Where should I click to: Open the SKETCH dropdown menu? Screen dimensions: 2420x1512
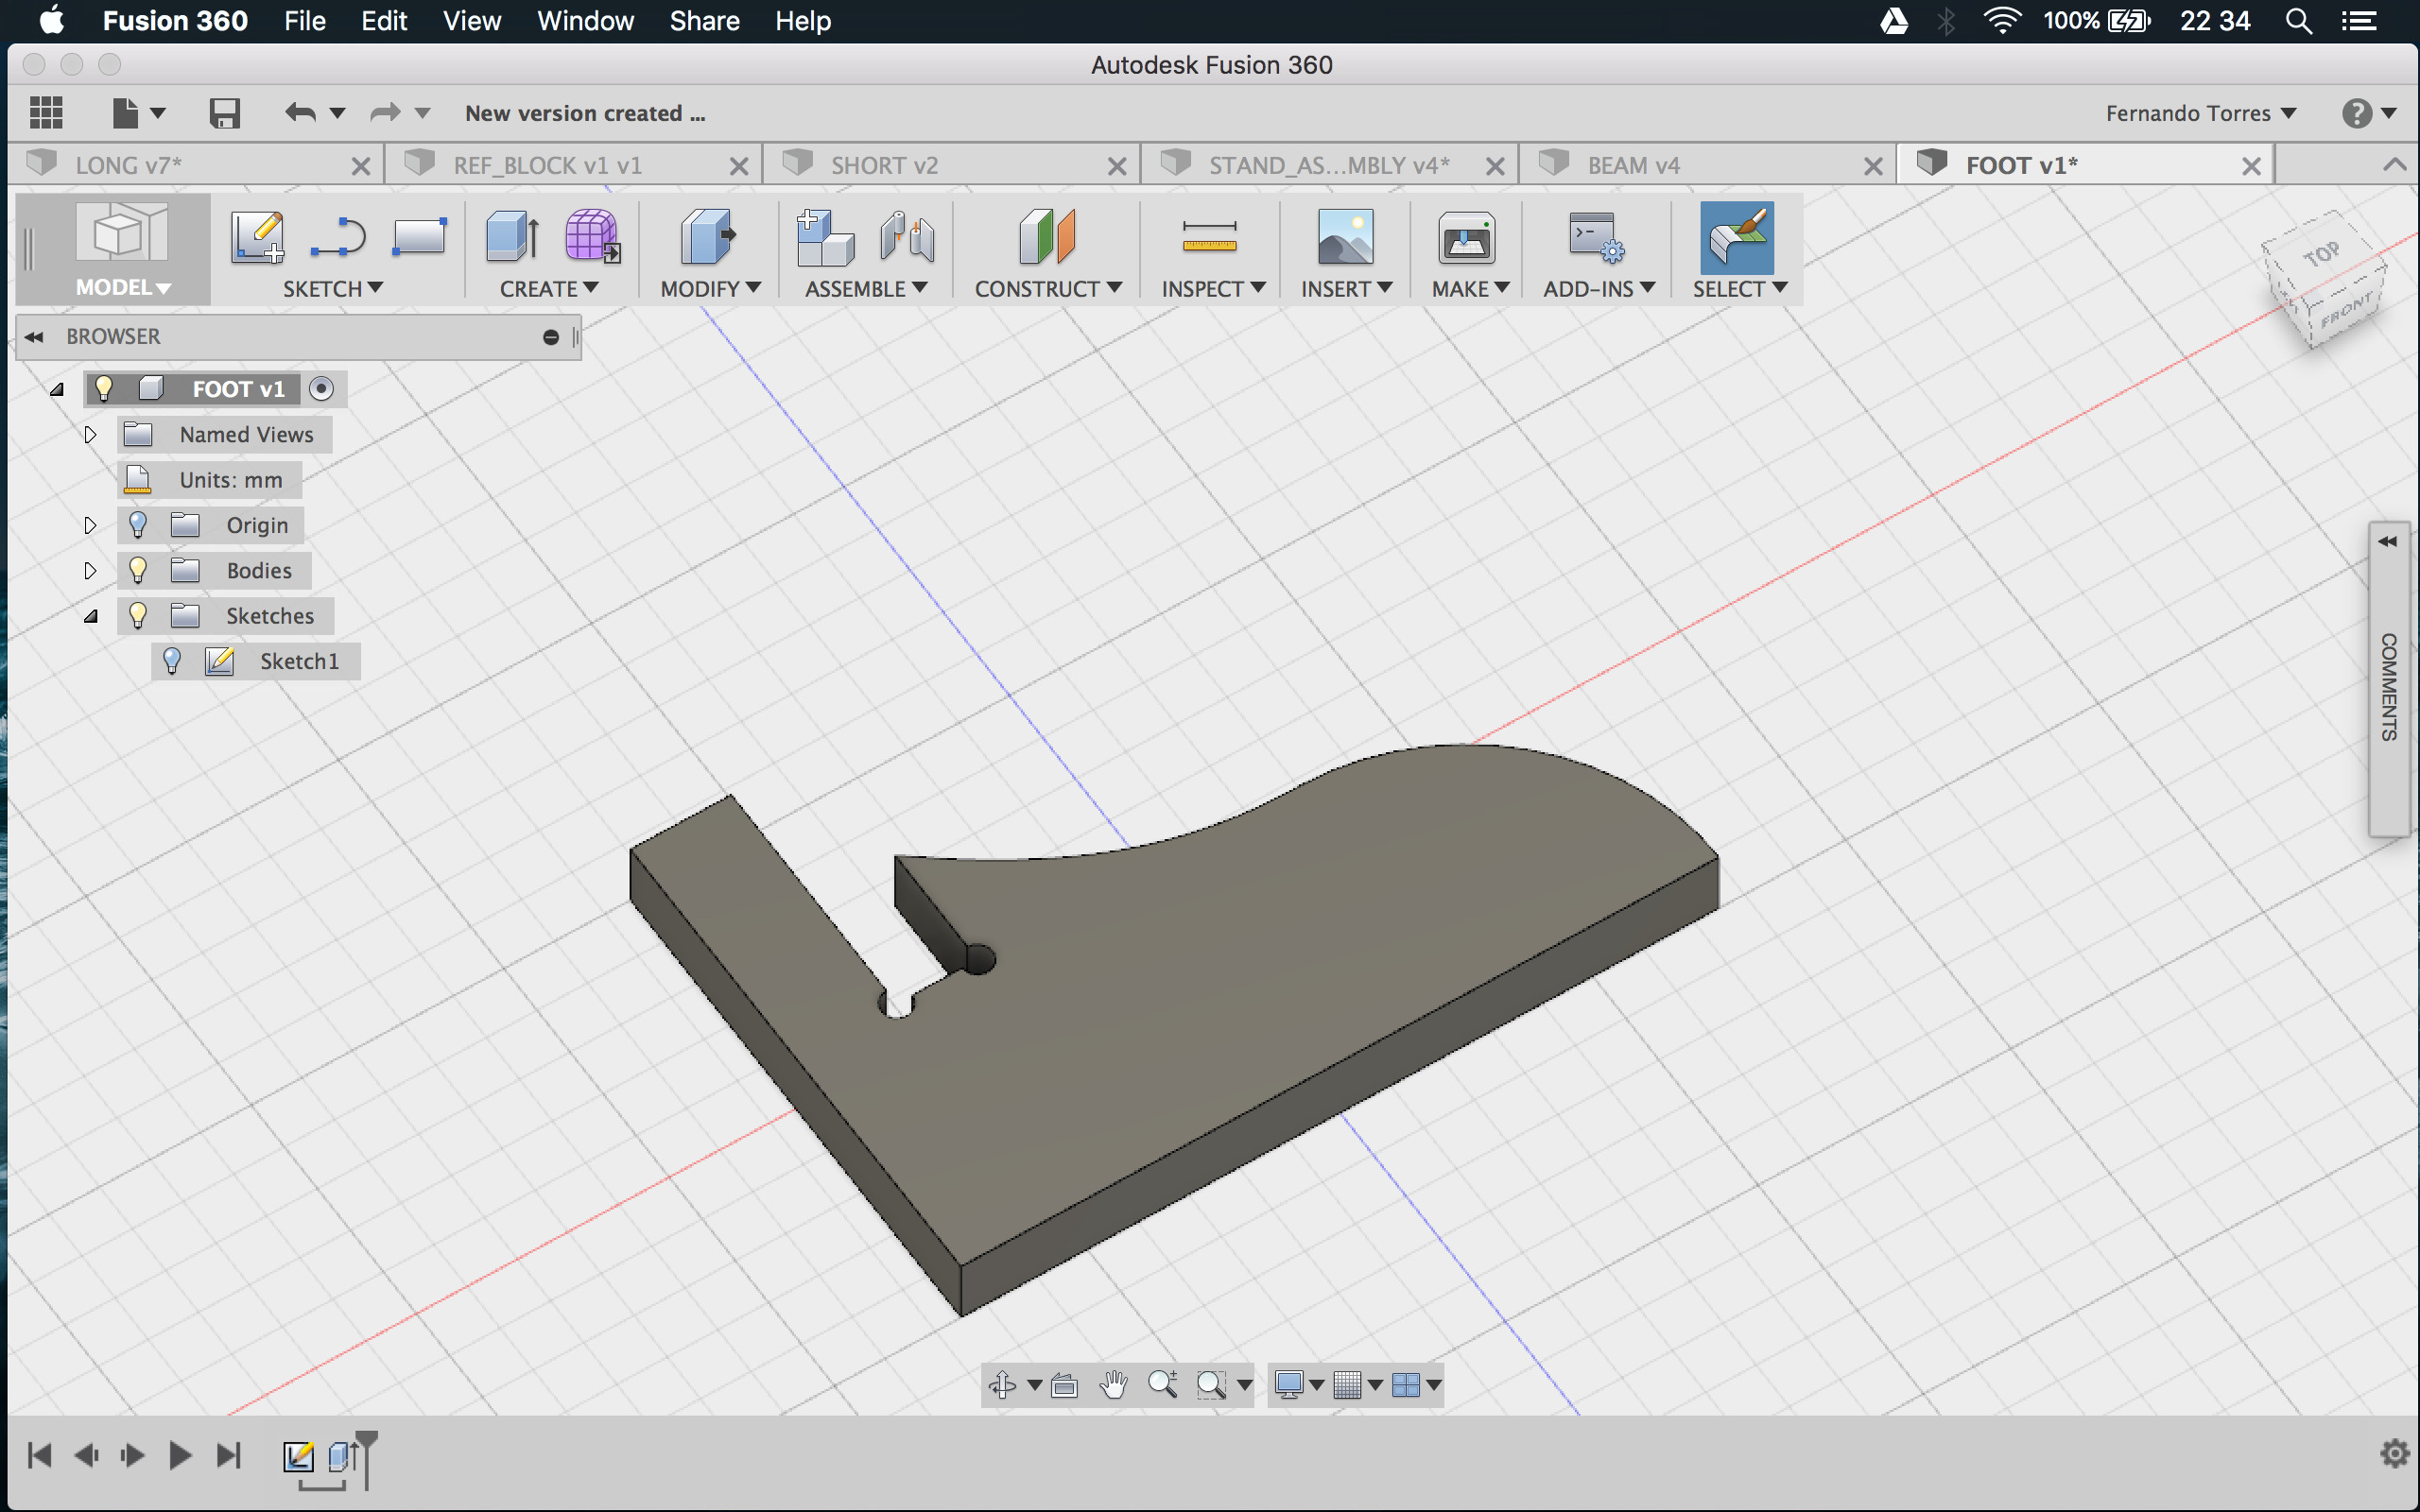[333, 288]
